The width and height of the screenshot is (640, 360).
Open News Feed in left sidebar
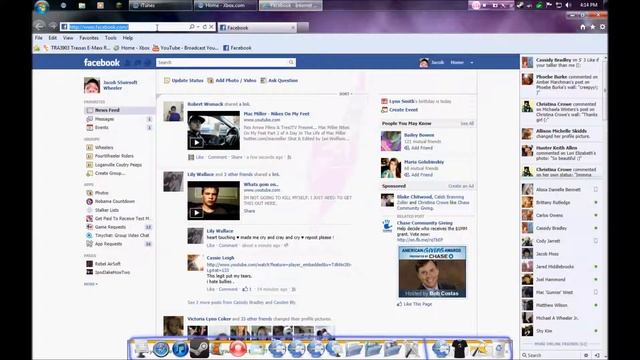(119, 110)
